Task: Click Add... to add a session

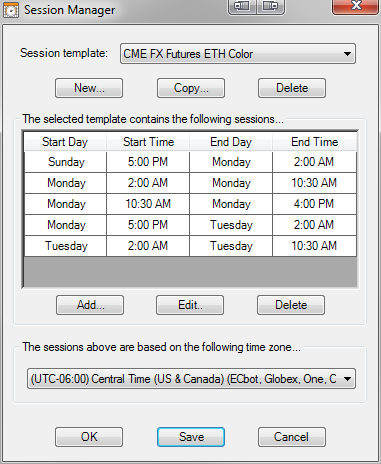Action: [90, 305]
